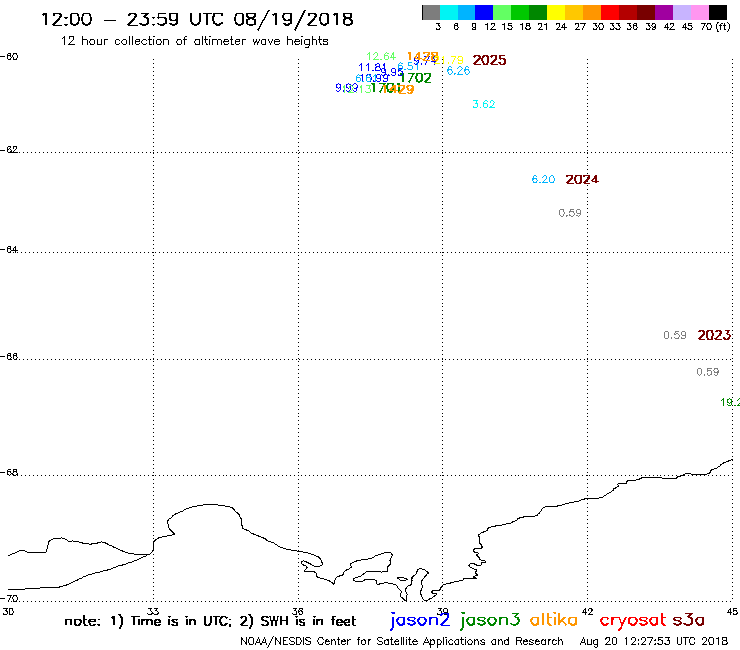Click the gray legend swatch below 3 ft

pyautogui.click(x=431, y=12)
